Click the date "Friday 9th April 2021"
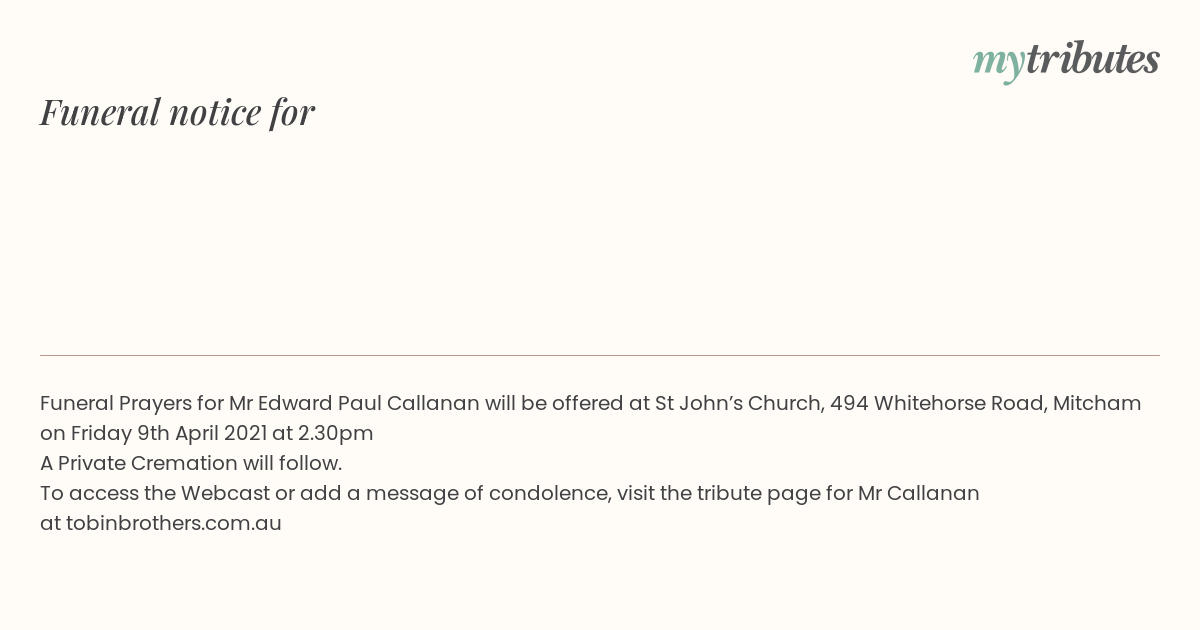The height and width of the screenshot is (630, 1200). 169,433
